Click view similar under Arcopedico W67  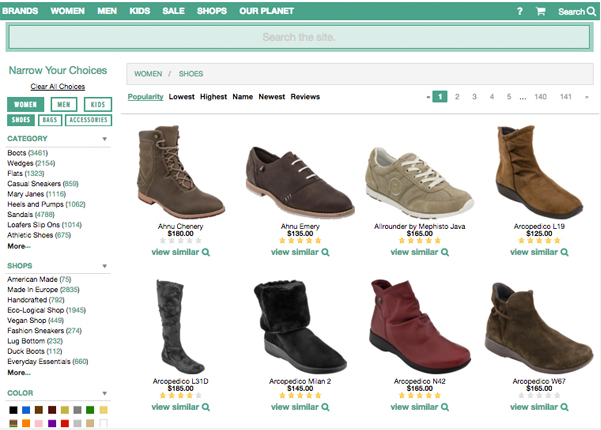tap(539, 407)
